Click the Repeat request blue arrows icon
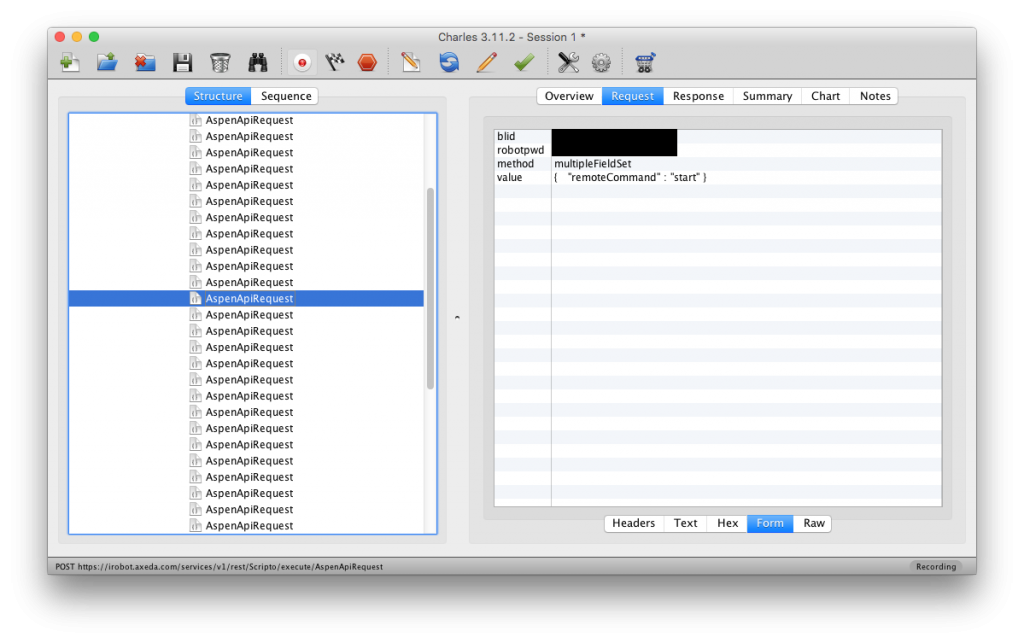 449,63
